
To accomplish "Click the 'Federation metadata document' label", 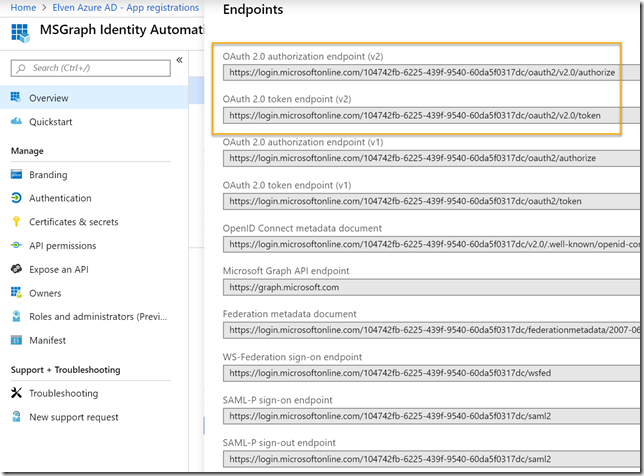I will tap(290, 314).
